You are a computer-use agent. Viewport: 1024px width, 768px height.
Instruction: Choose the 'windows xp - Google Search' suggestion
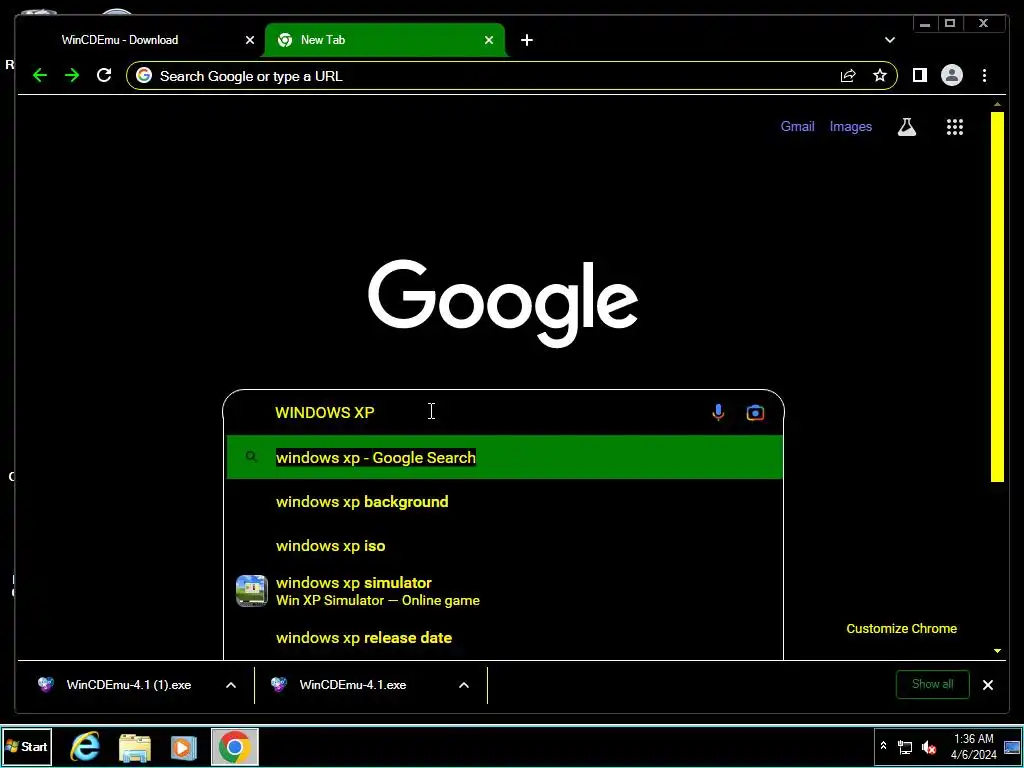coord(504,457)
